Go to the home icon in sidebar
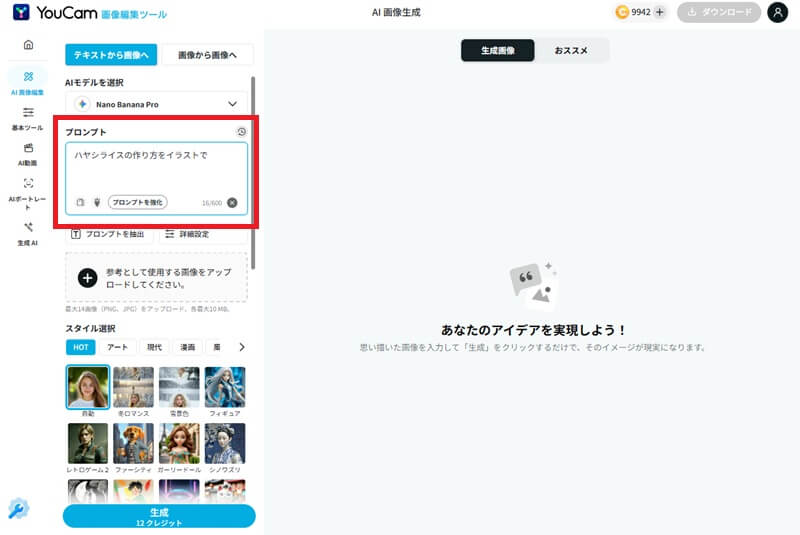Screen dimensions: 800x535 point(29,45)
